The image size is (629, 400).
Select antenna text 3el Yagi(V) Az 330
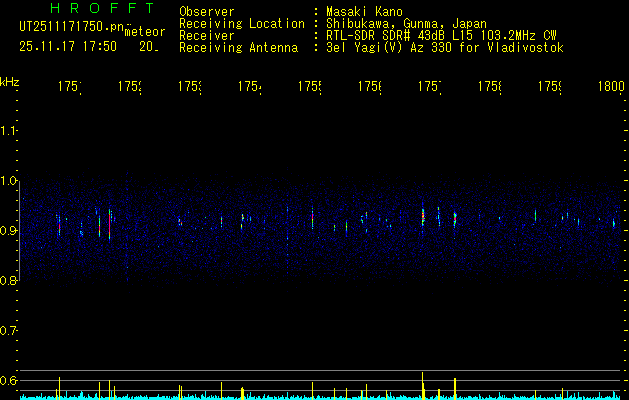pyautogui.click(x=390, y=48)
